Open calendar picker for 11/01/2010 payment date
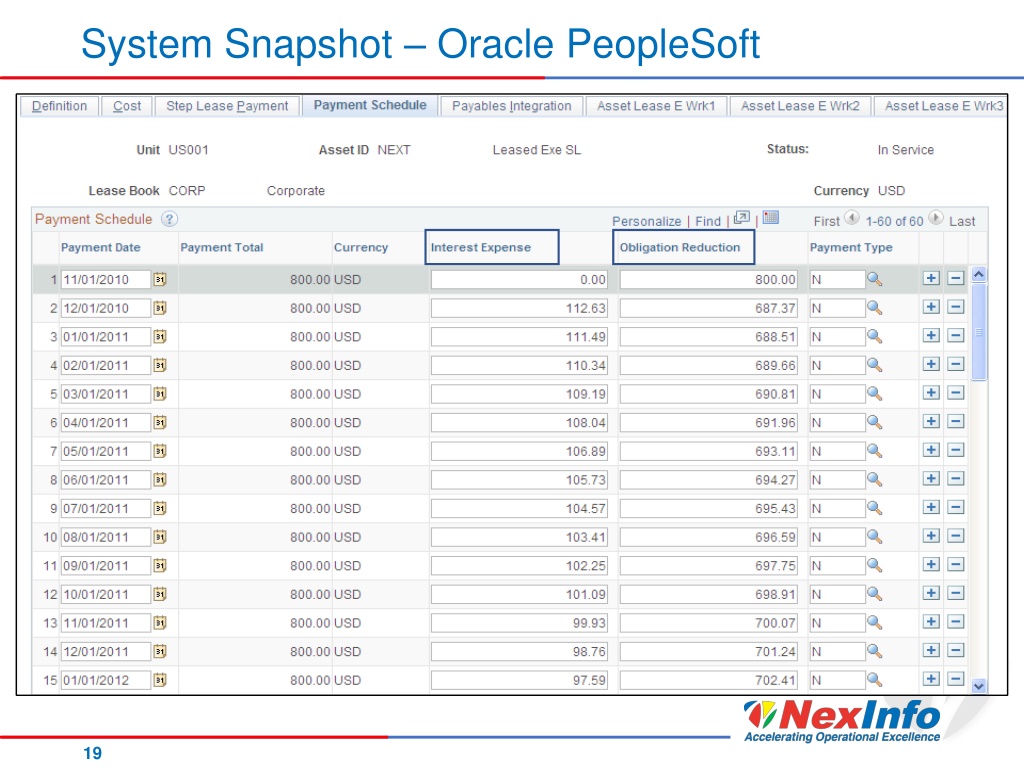1024x768 pixels. [x=160, y=280]
